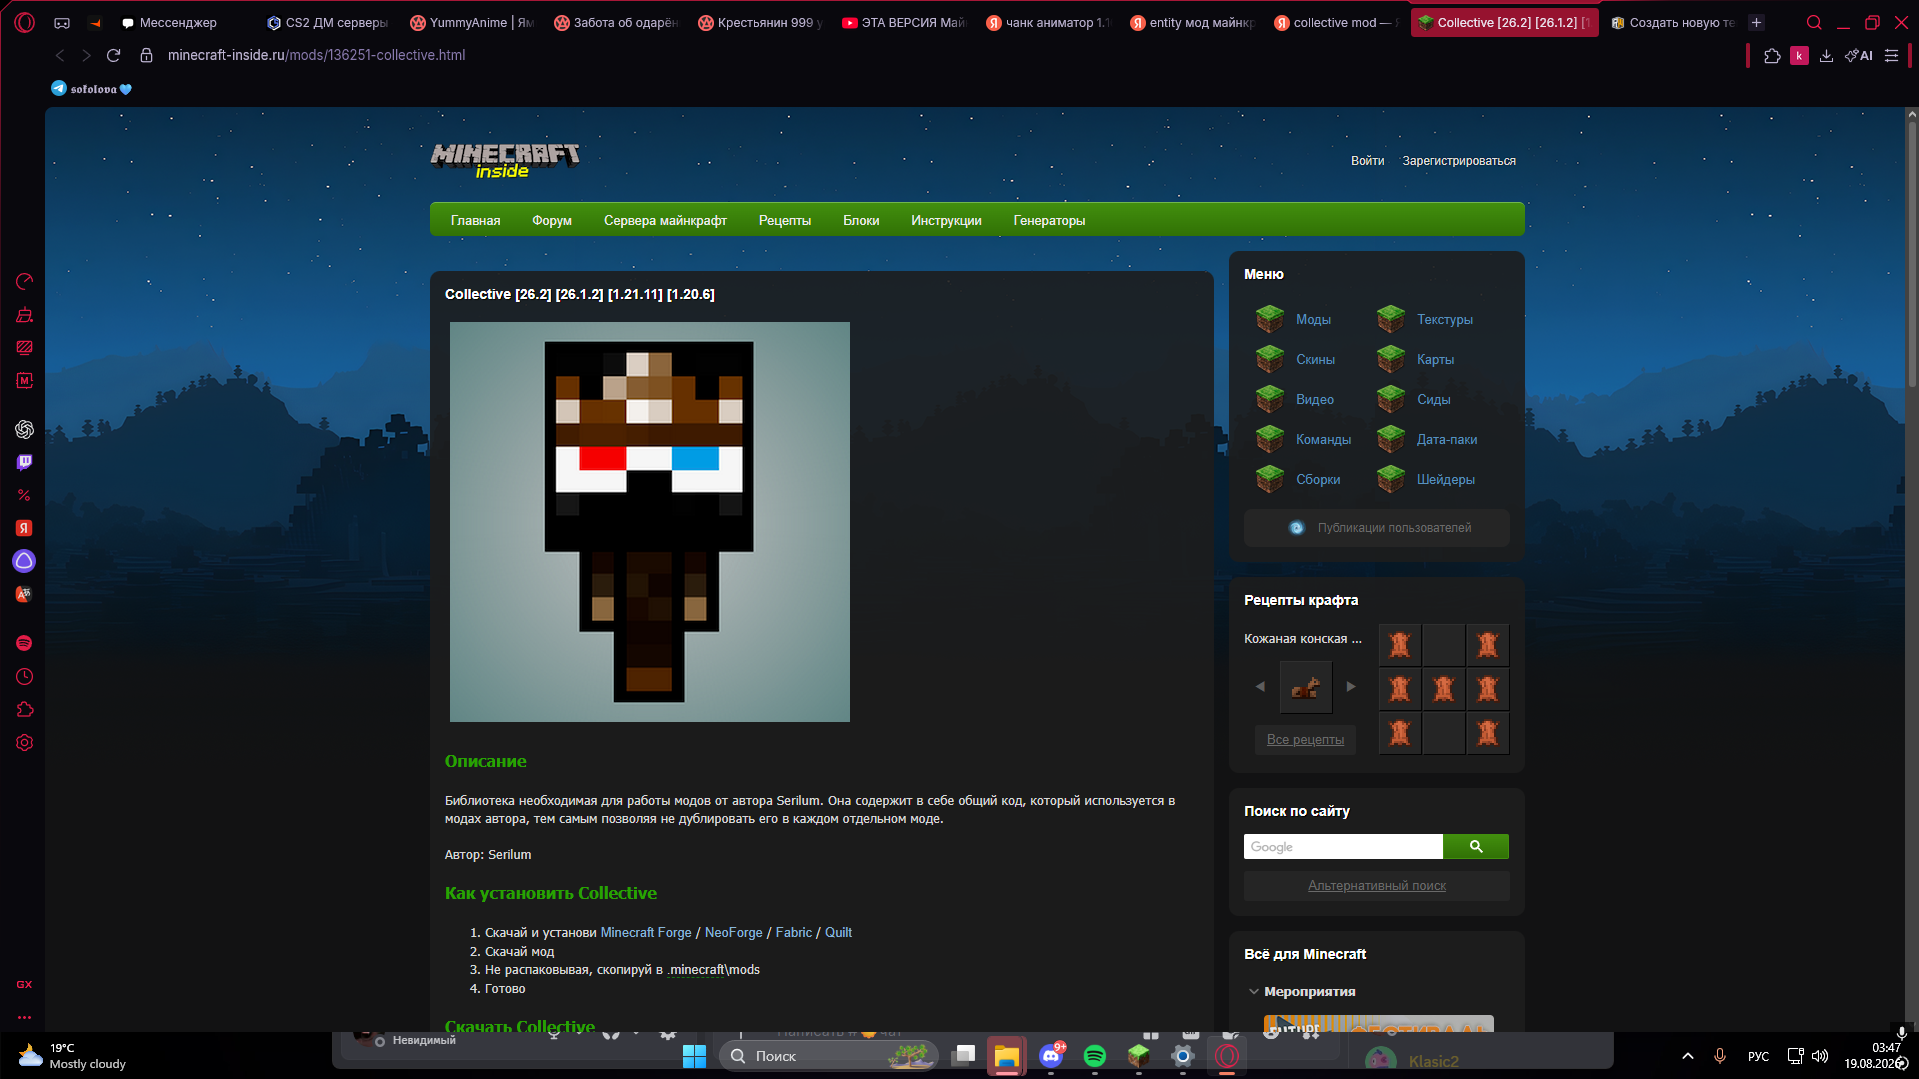Click the Windows Start button
This screenshot has width=1919, height=1079.
pos(695,1056)
